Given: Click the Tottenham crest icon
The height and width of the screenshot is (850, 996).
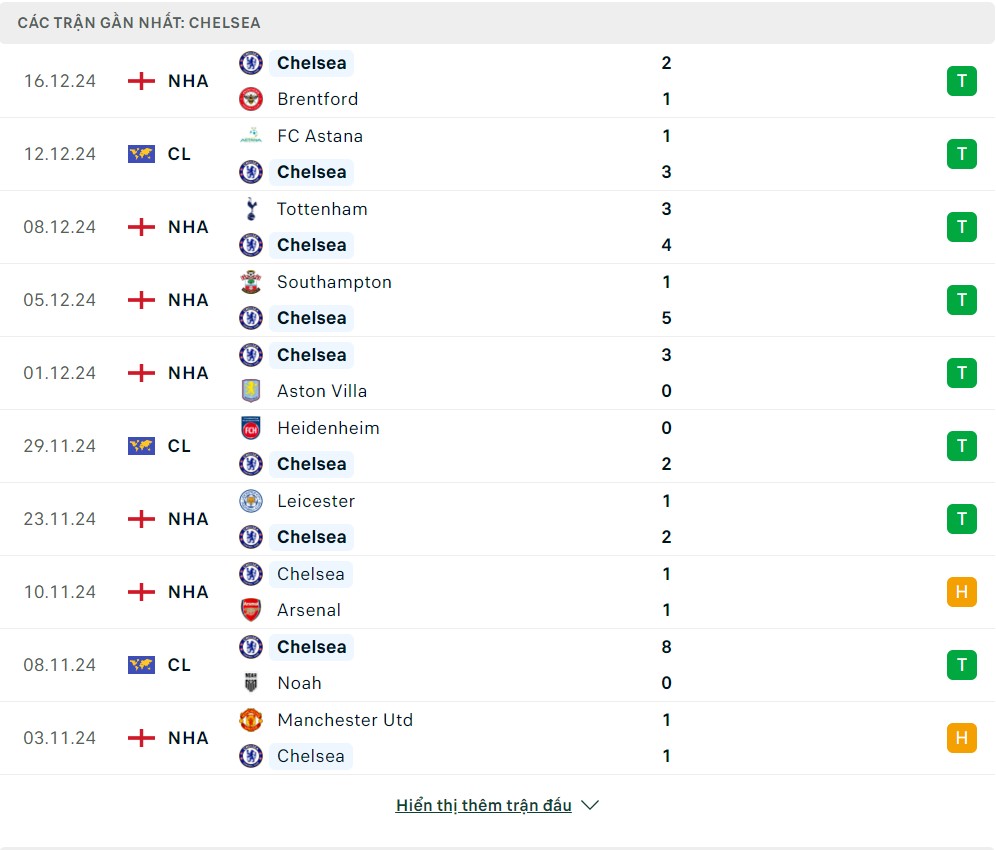Looking at the screenshot, I should pyautogui.click(x=250, y=209).
